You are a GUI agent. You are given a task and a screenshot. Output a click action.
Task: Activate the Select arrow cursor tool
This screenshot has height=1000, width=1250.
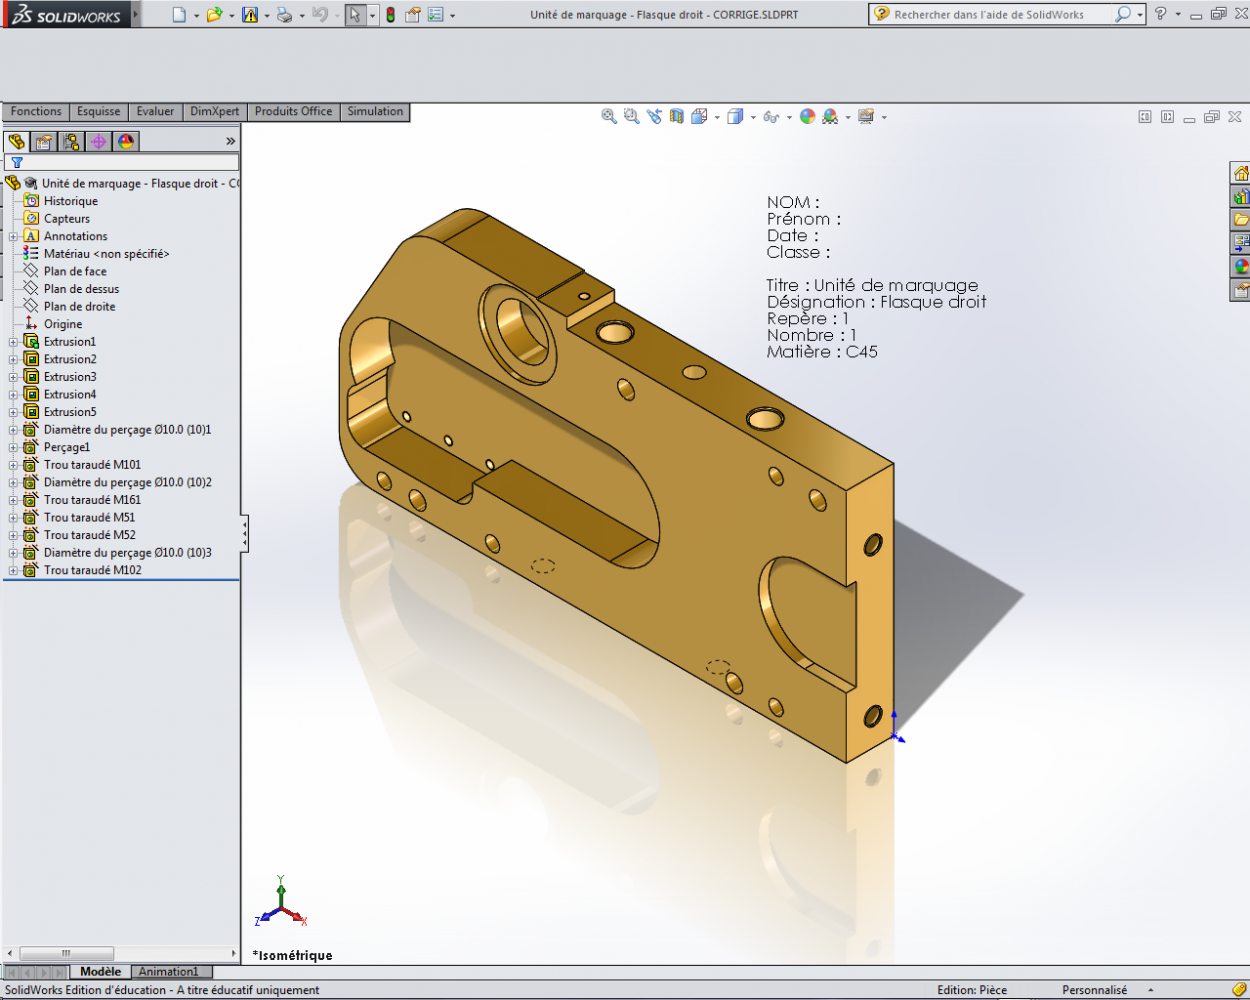354,15
